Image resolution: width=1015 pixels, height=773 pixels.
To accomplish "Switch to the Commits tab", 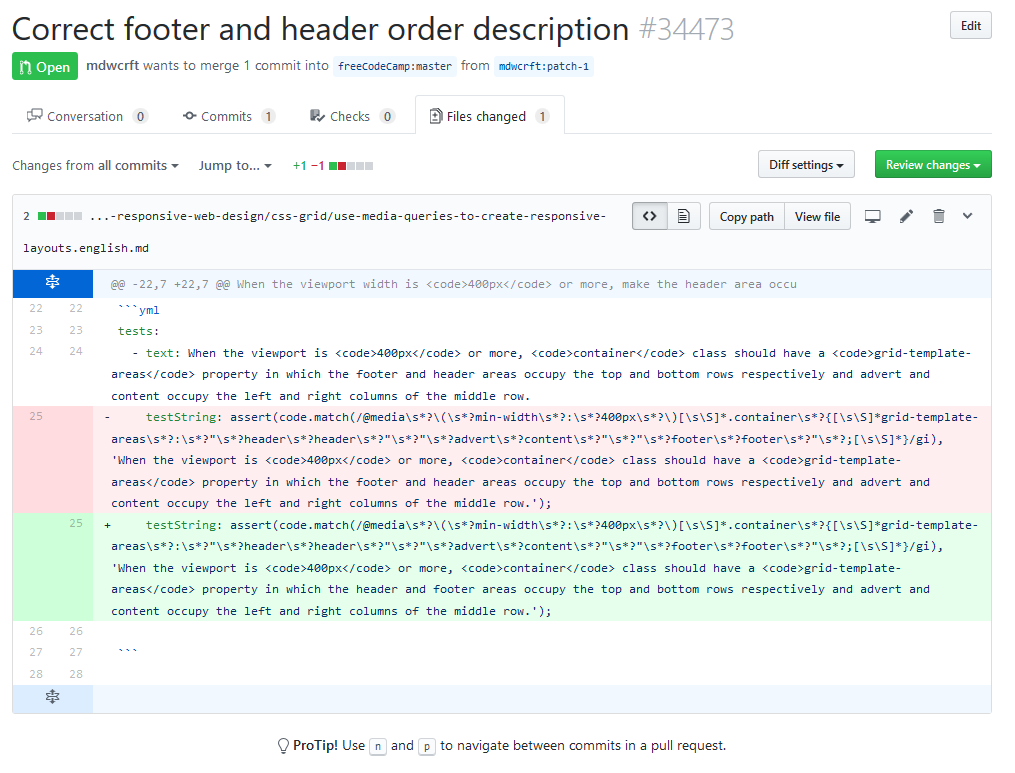I will (229, 116).
